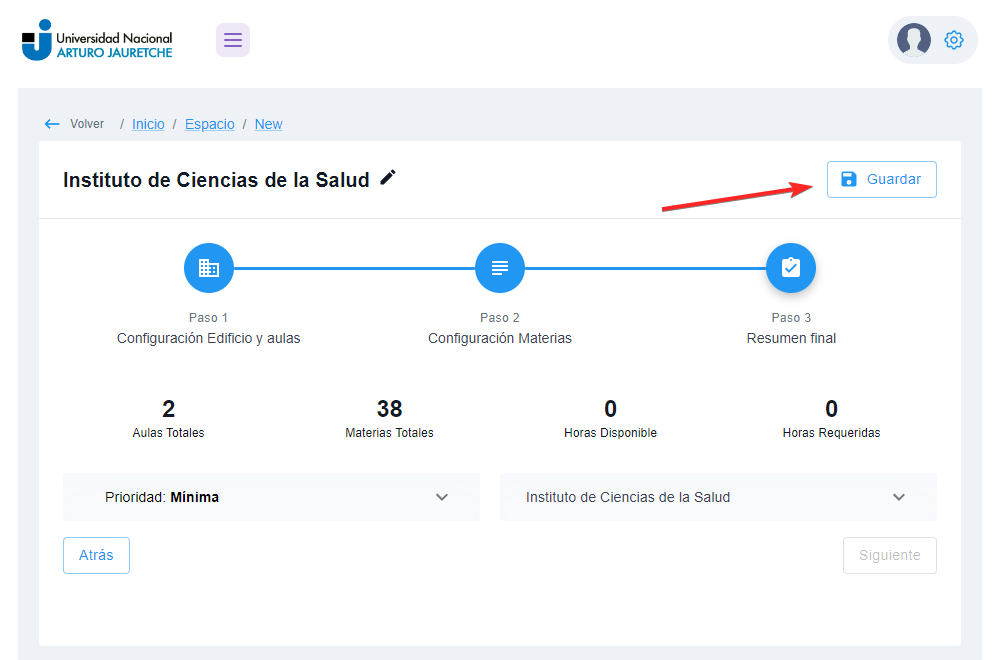This screenshot has height=660, width=1000.
Task: Click the Siguiente button
Action: pos(890,555)
